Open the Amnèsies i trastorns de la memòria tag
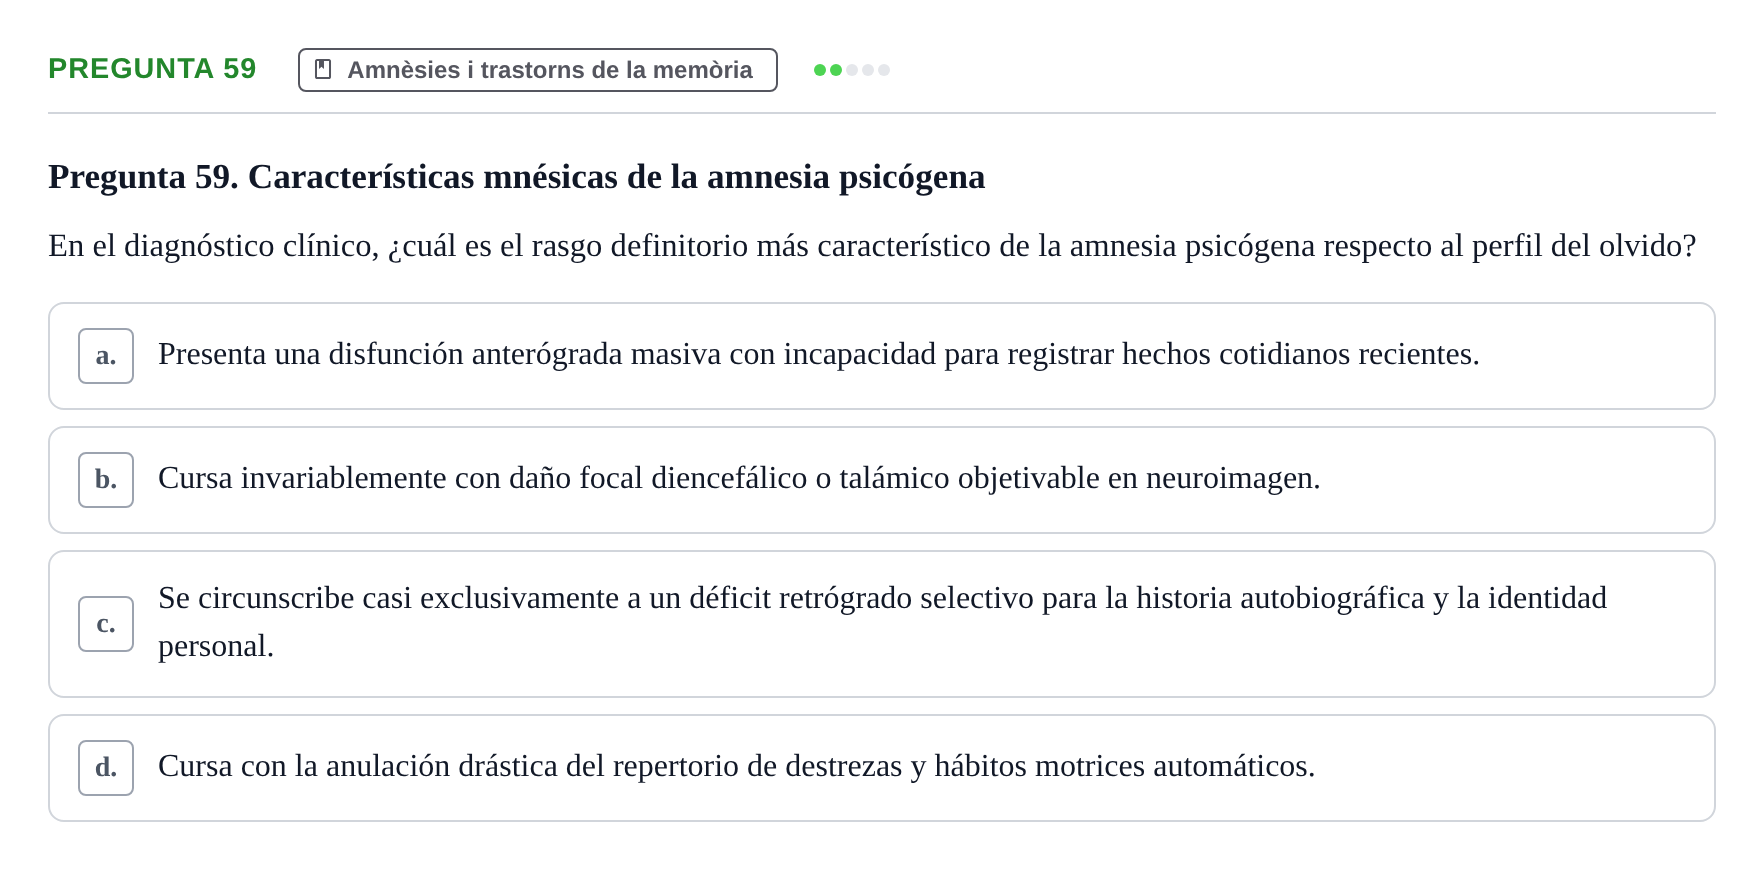Screen dimensions: 1764x872 click(x=538, y=70)
